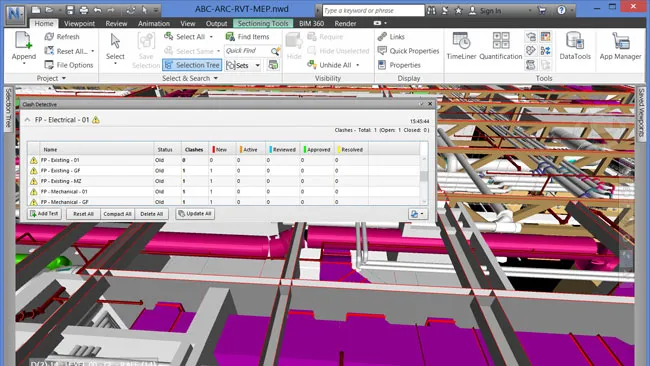Click the keyword search field in title bar

pos(374,10)
